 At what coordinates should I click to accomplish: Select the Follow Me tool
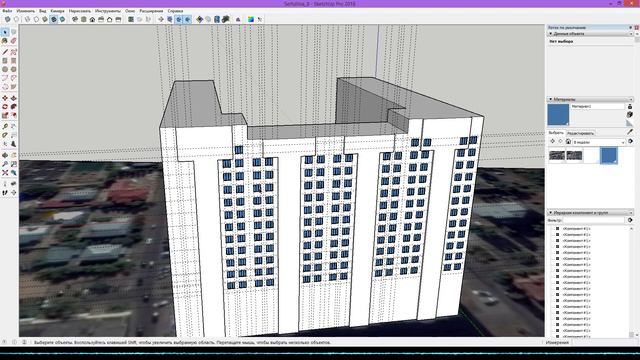pyautogui.click(x=13, y=107)
